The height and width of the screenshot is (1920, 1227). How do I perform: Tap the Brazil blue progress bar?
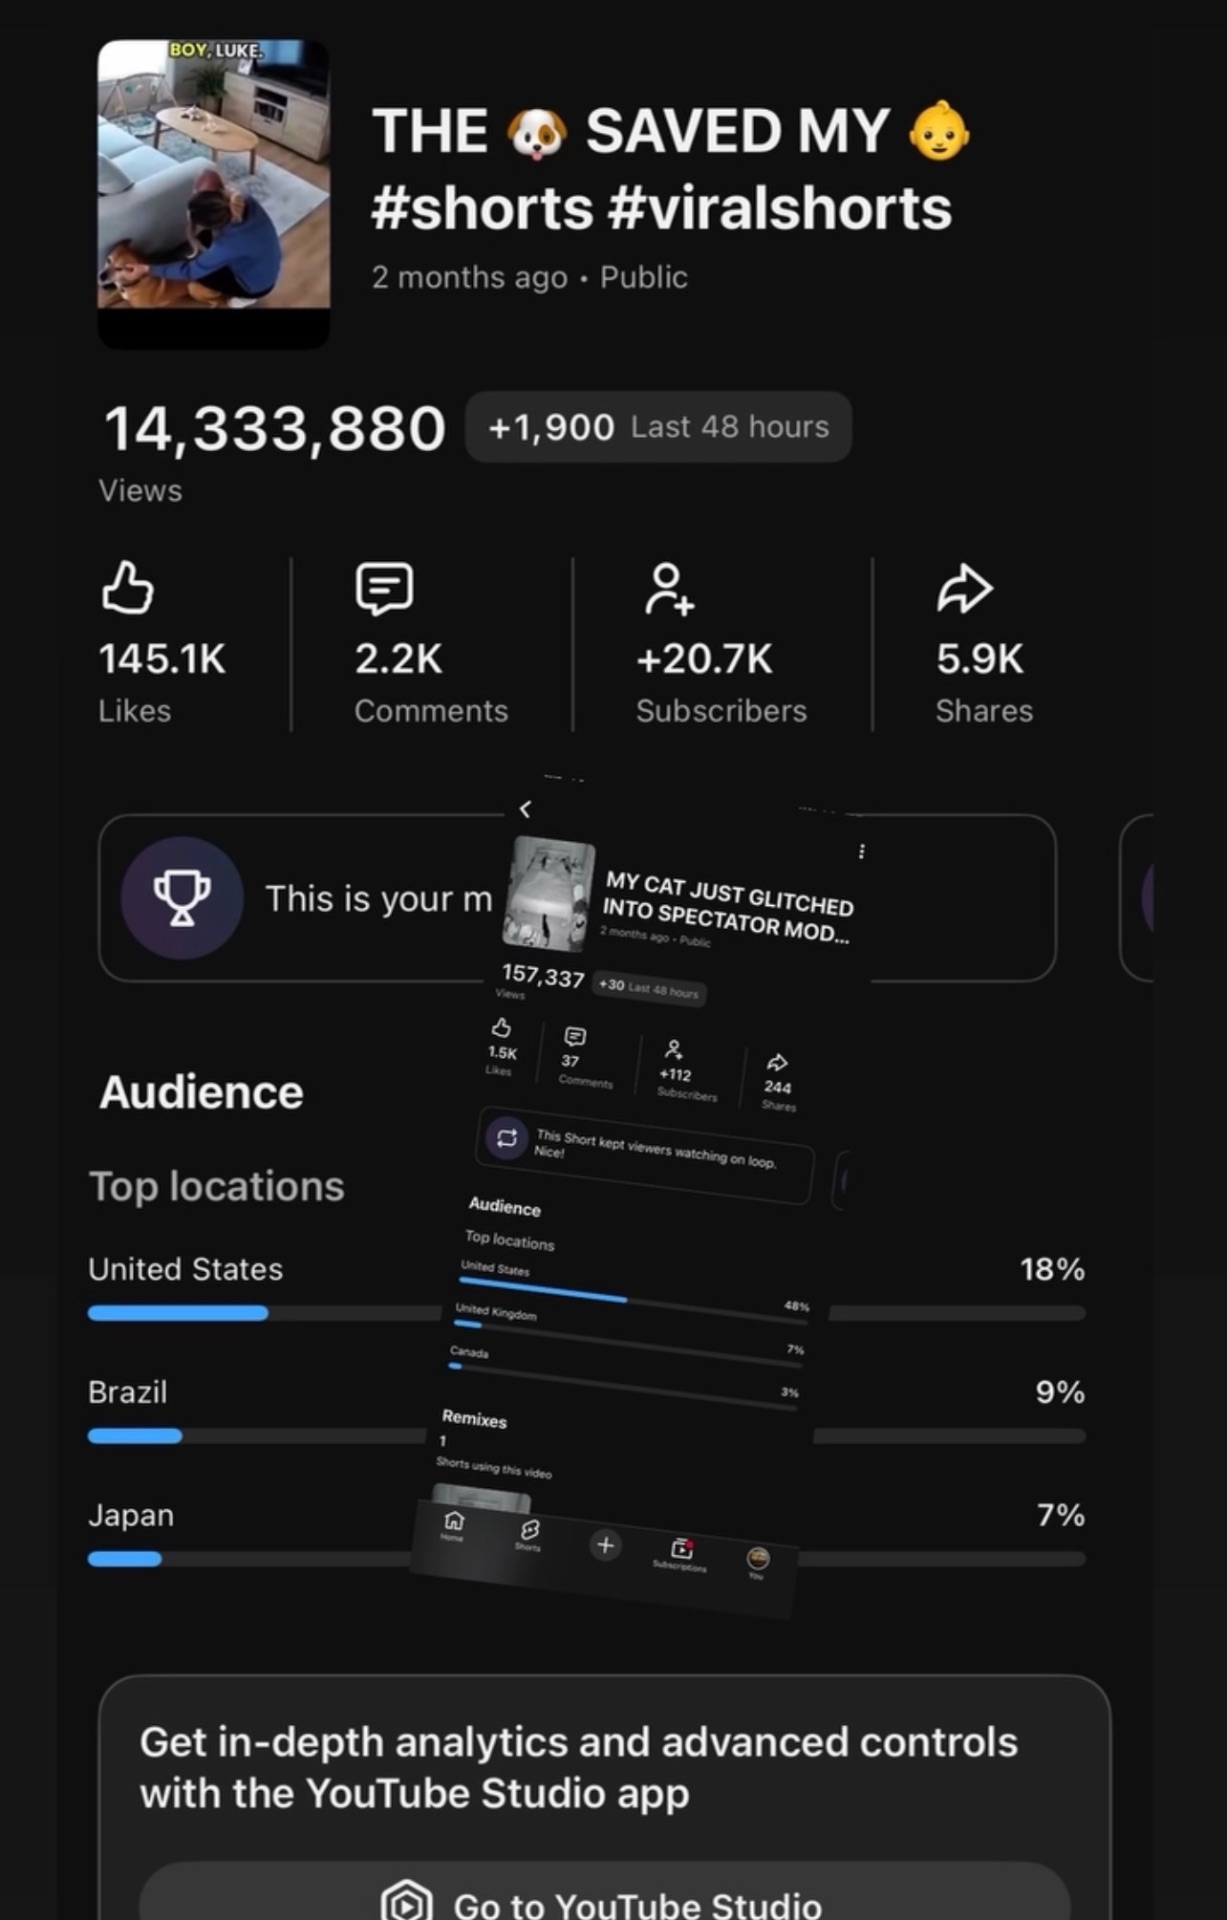pos(135,1436)
